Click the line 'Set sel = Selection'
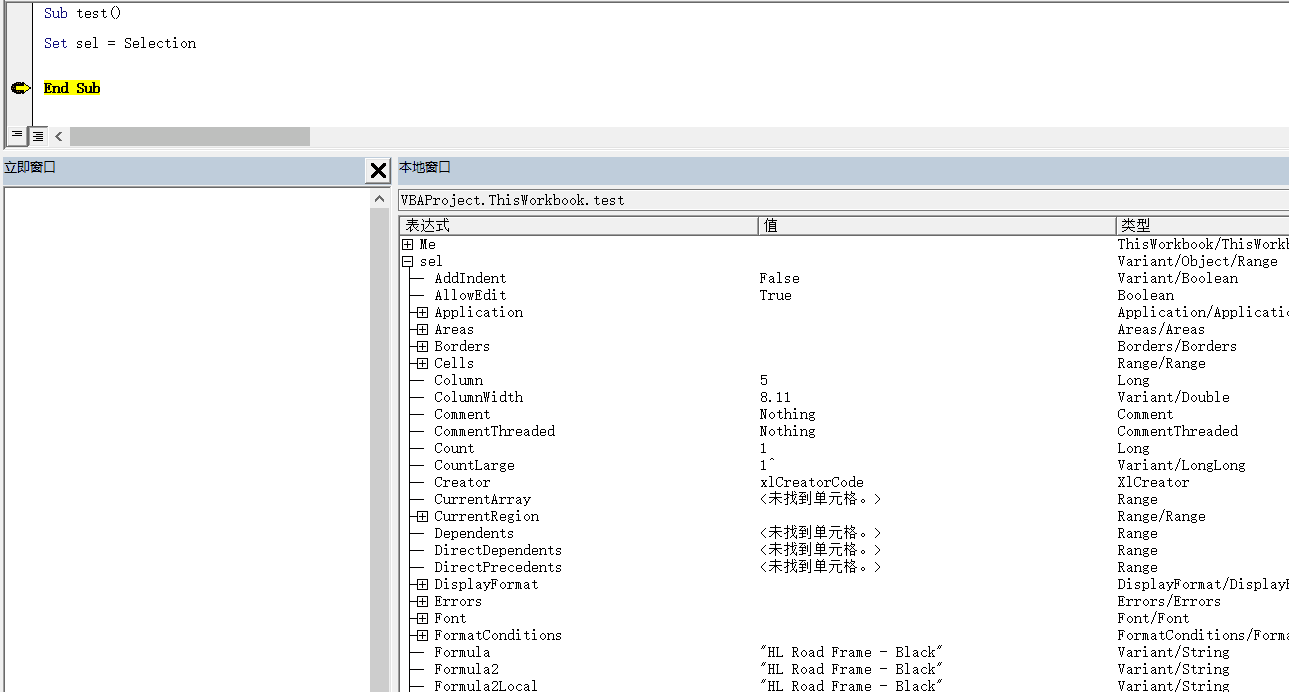The width and height of the screenshot is (1289, 692). pos(120,43)
